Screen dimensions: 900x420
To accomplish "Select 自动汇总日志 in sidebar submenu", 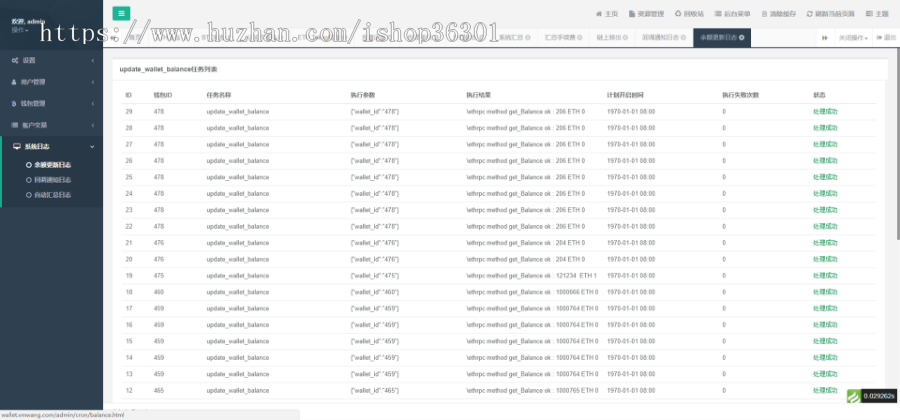I will [x=51, y=194].
